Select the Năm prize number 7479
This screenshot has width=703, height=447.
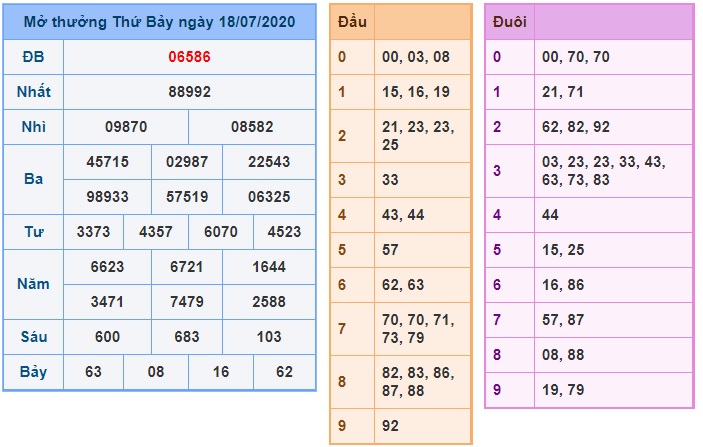pyautogui.click(x=187, y=302)
